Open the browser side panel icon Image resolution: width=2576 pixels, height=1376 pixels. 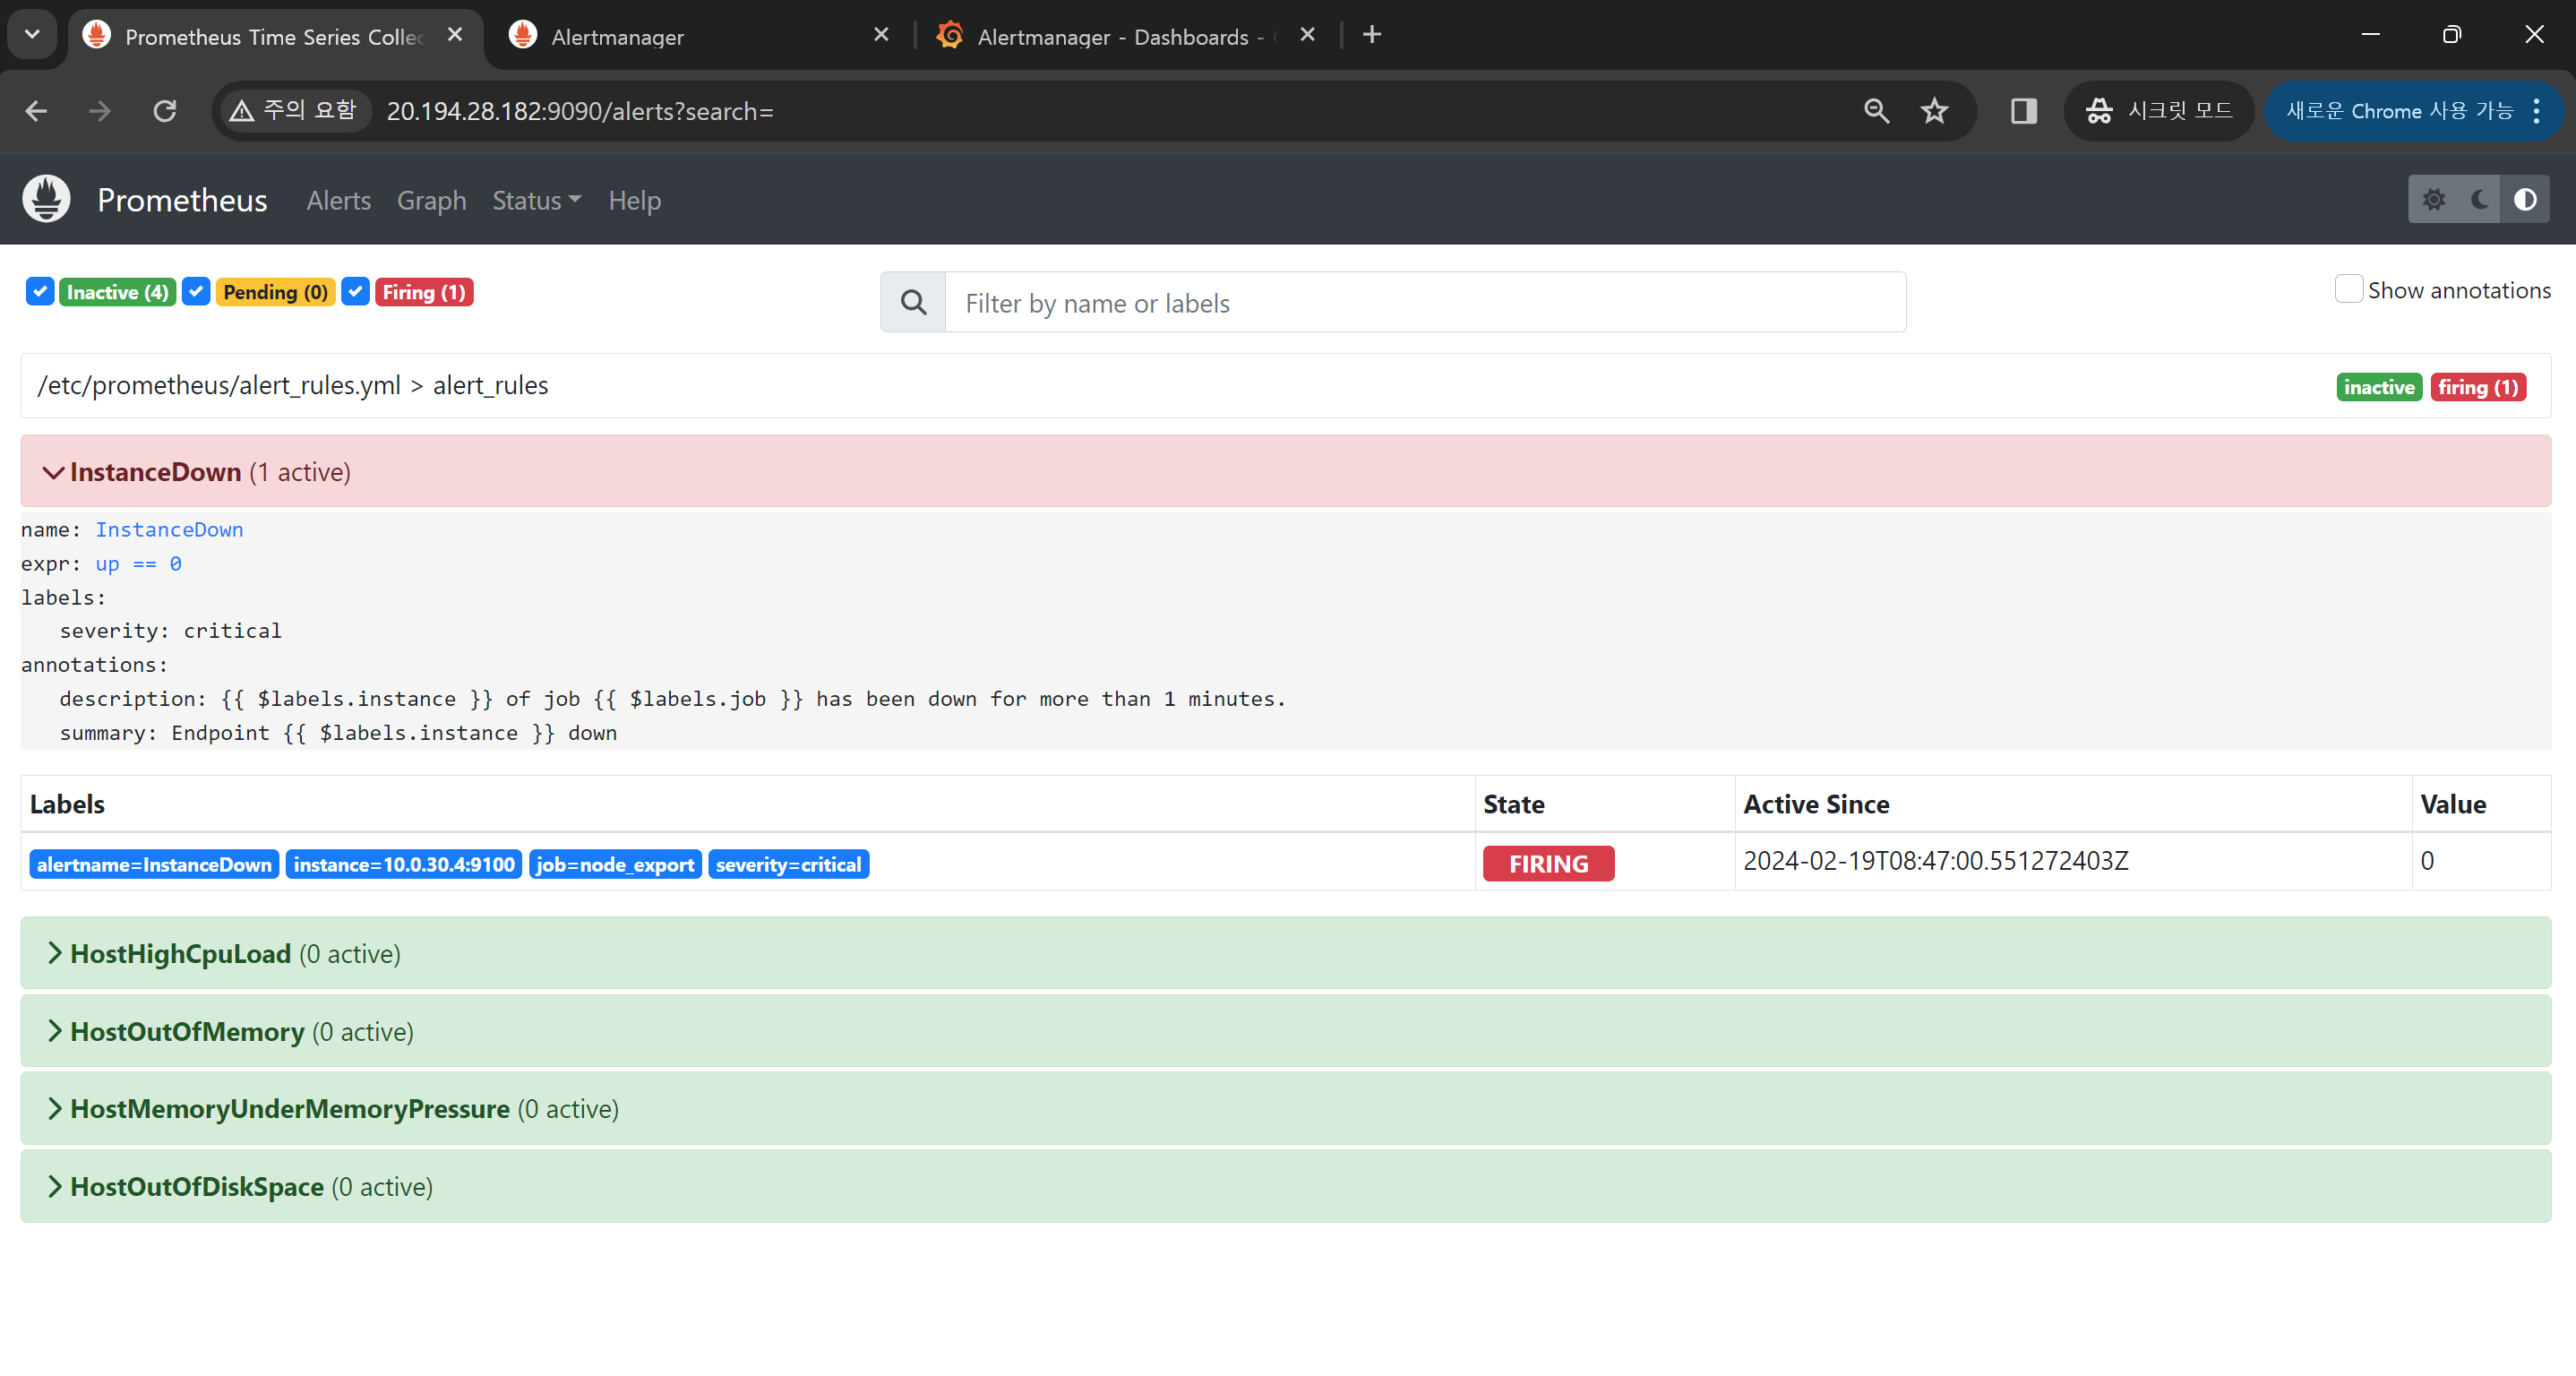pyautogui.click(x=2023, y=111)
